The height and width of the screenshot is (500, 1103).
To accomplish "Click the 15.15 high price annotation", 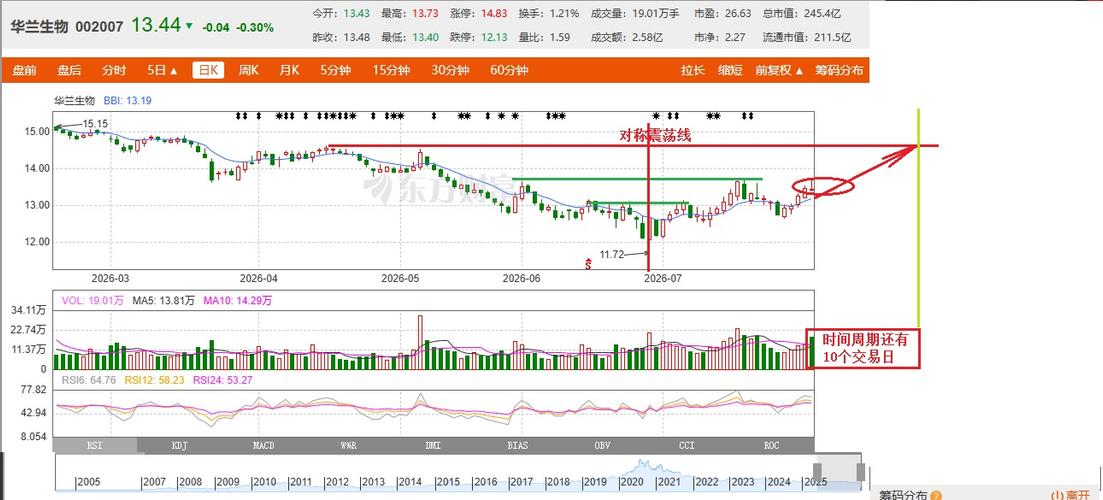I will [95, 124].
